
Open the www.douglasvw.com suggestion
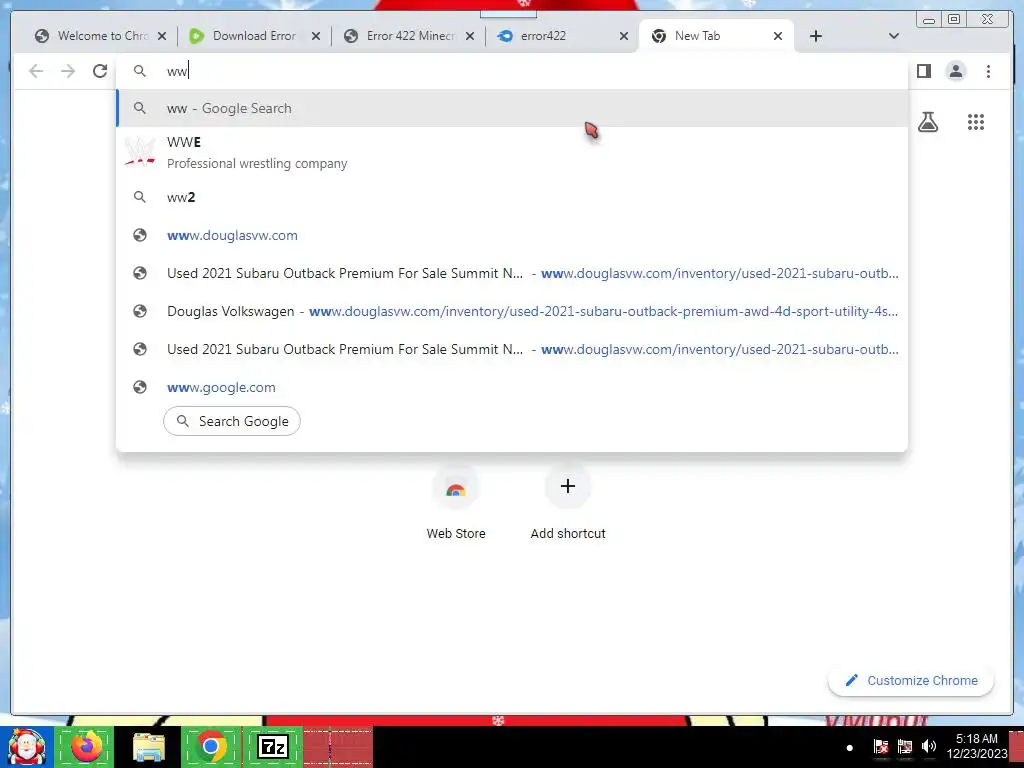512,235
